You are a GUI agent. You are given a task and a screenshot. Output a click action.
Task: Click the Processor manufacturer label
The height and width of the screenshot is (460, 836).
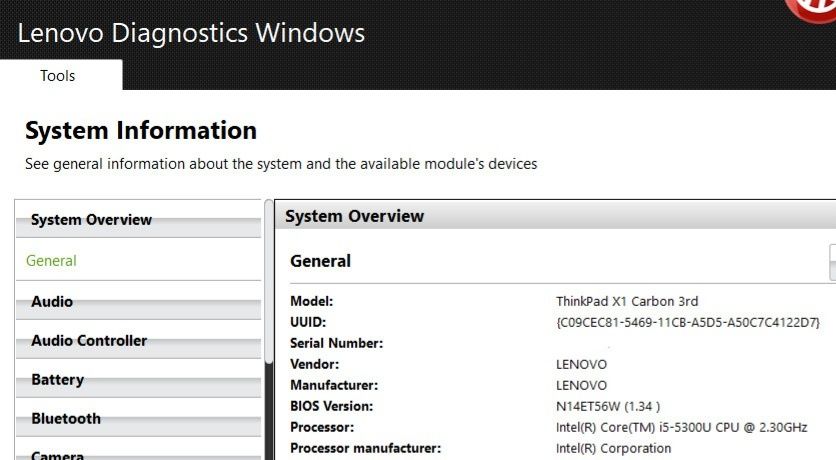[x=365, y=448]
